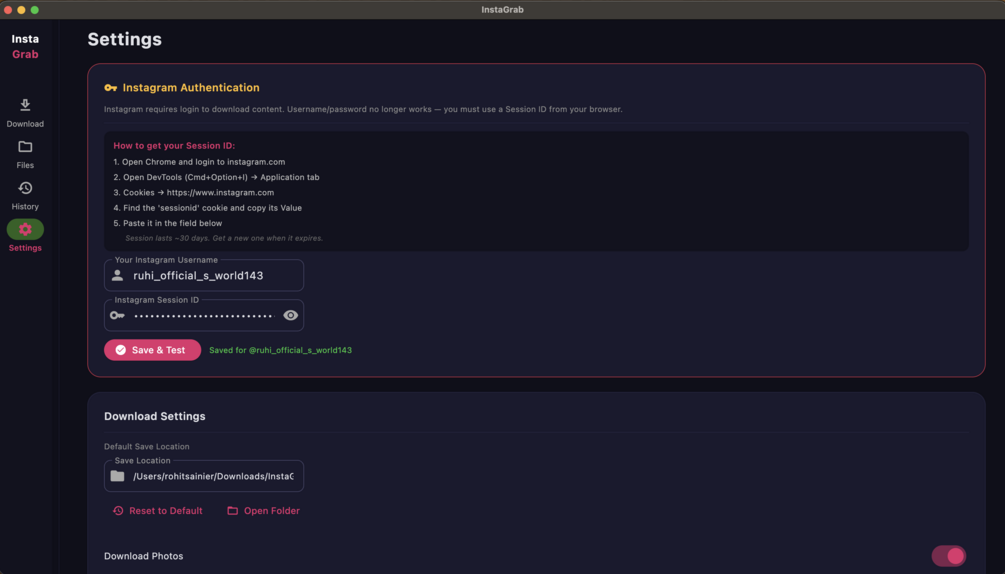The image size is (1005, 574).
Task: Click the InstaGrab logo in sidebar
Action: pos(25,47)
